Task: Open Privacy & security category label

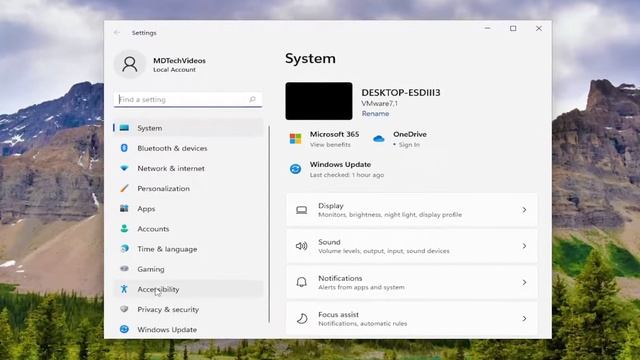Action: coord(168,309)
